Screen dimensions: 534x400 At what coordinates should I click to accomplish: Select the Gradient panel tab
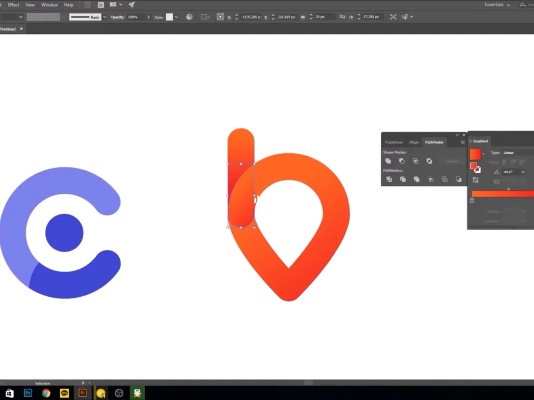pyautogui.click(x=480, y=141)
